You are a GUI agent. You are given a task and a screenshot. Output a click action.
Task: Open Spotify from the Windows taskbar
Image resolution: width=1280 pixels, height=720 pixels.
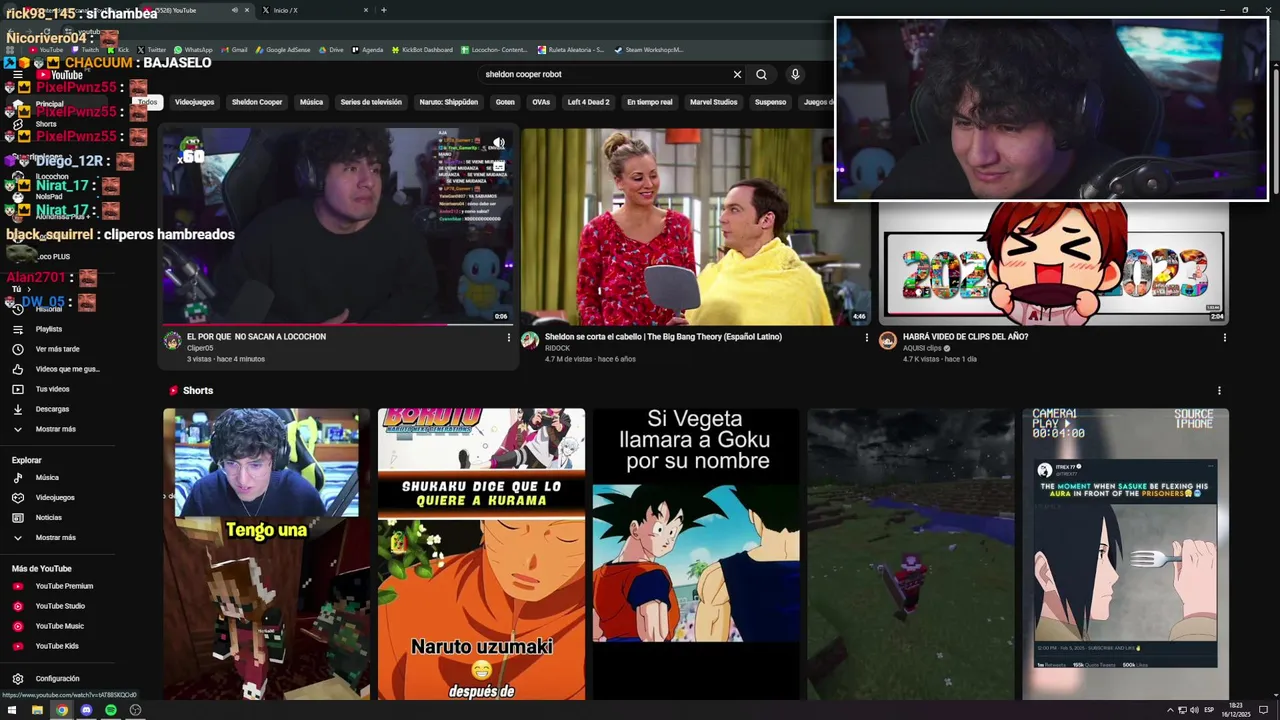point(110,710)
